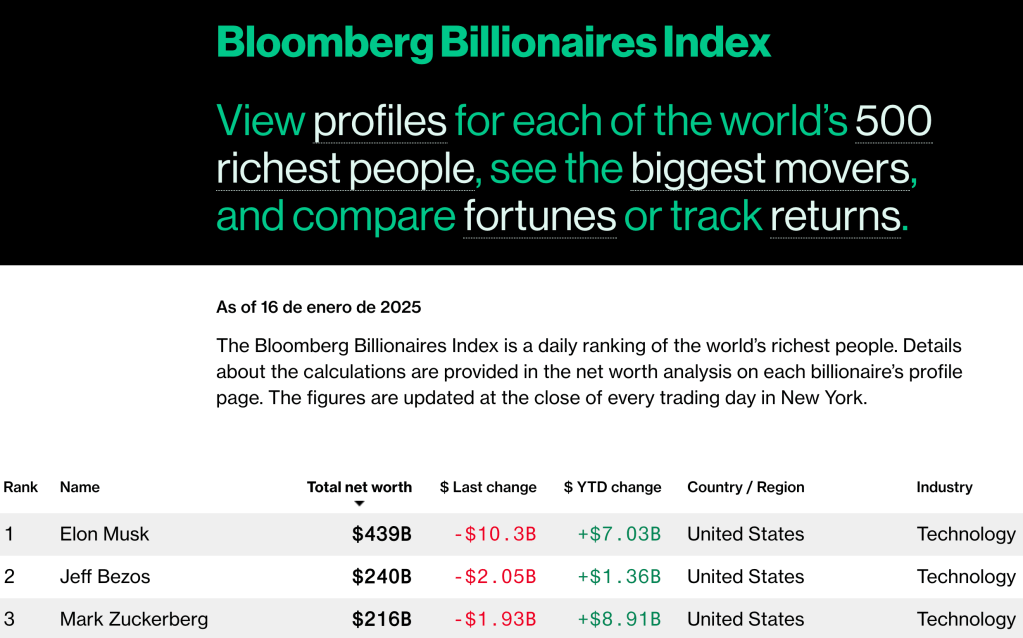
Task: Click the Bloomberg Billionaires Index title
Action: coord(494,42)
